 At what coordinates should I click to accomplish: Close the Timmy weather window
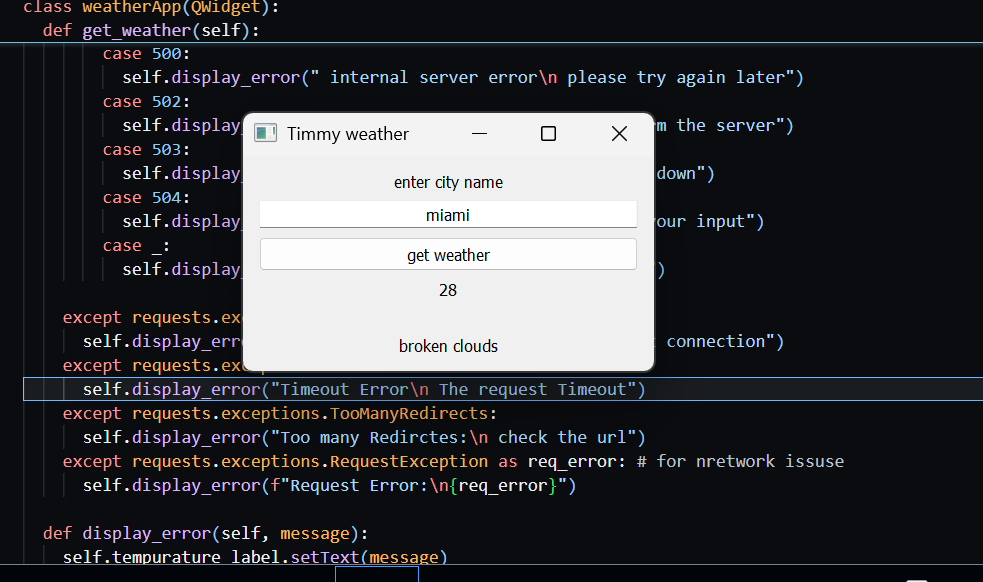tap(619, 134)
